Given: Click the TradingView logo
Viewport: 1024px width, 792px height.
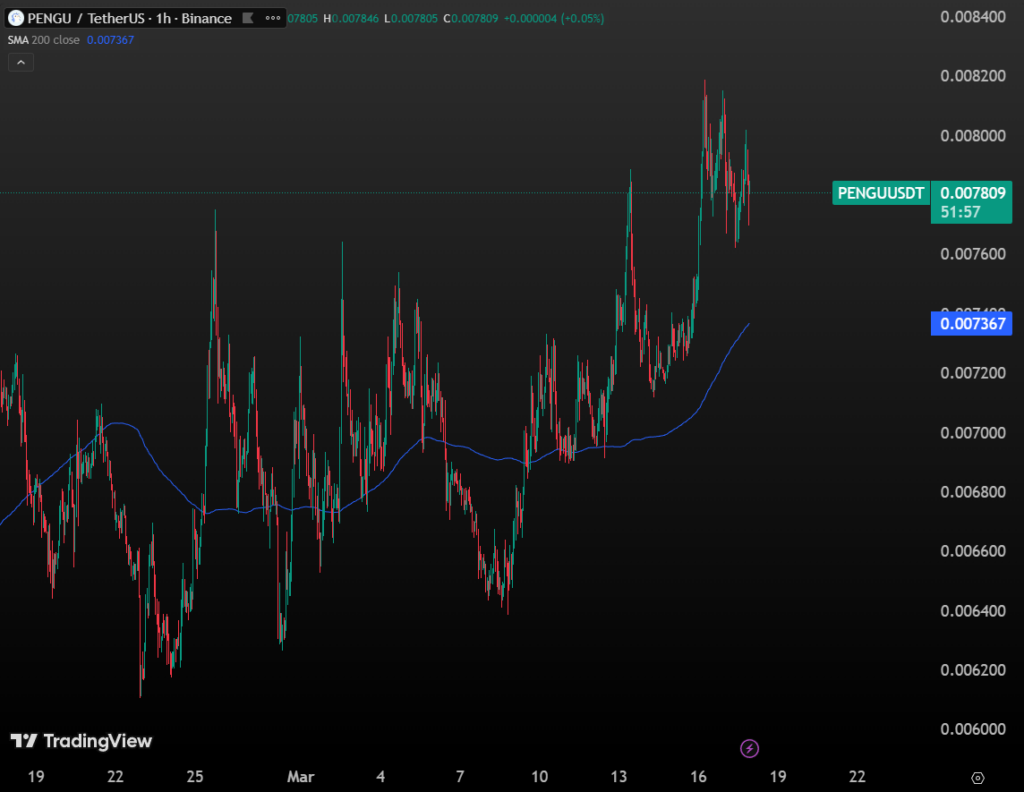Looking at the screenshot, I should pyautogui.click(x=81, y=741).
